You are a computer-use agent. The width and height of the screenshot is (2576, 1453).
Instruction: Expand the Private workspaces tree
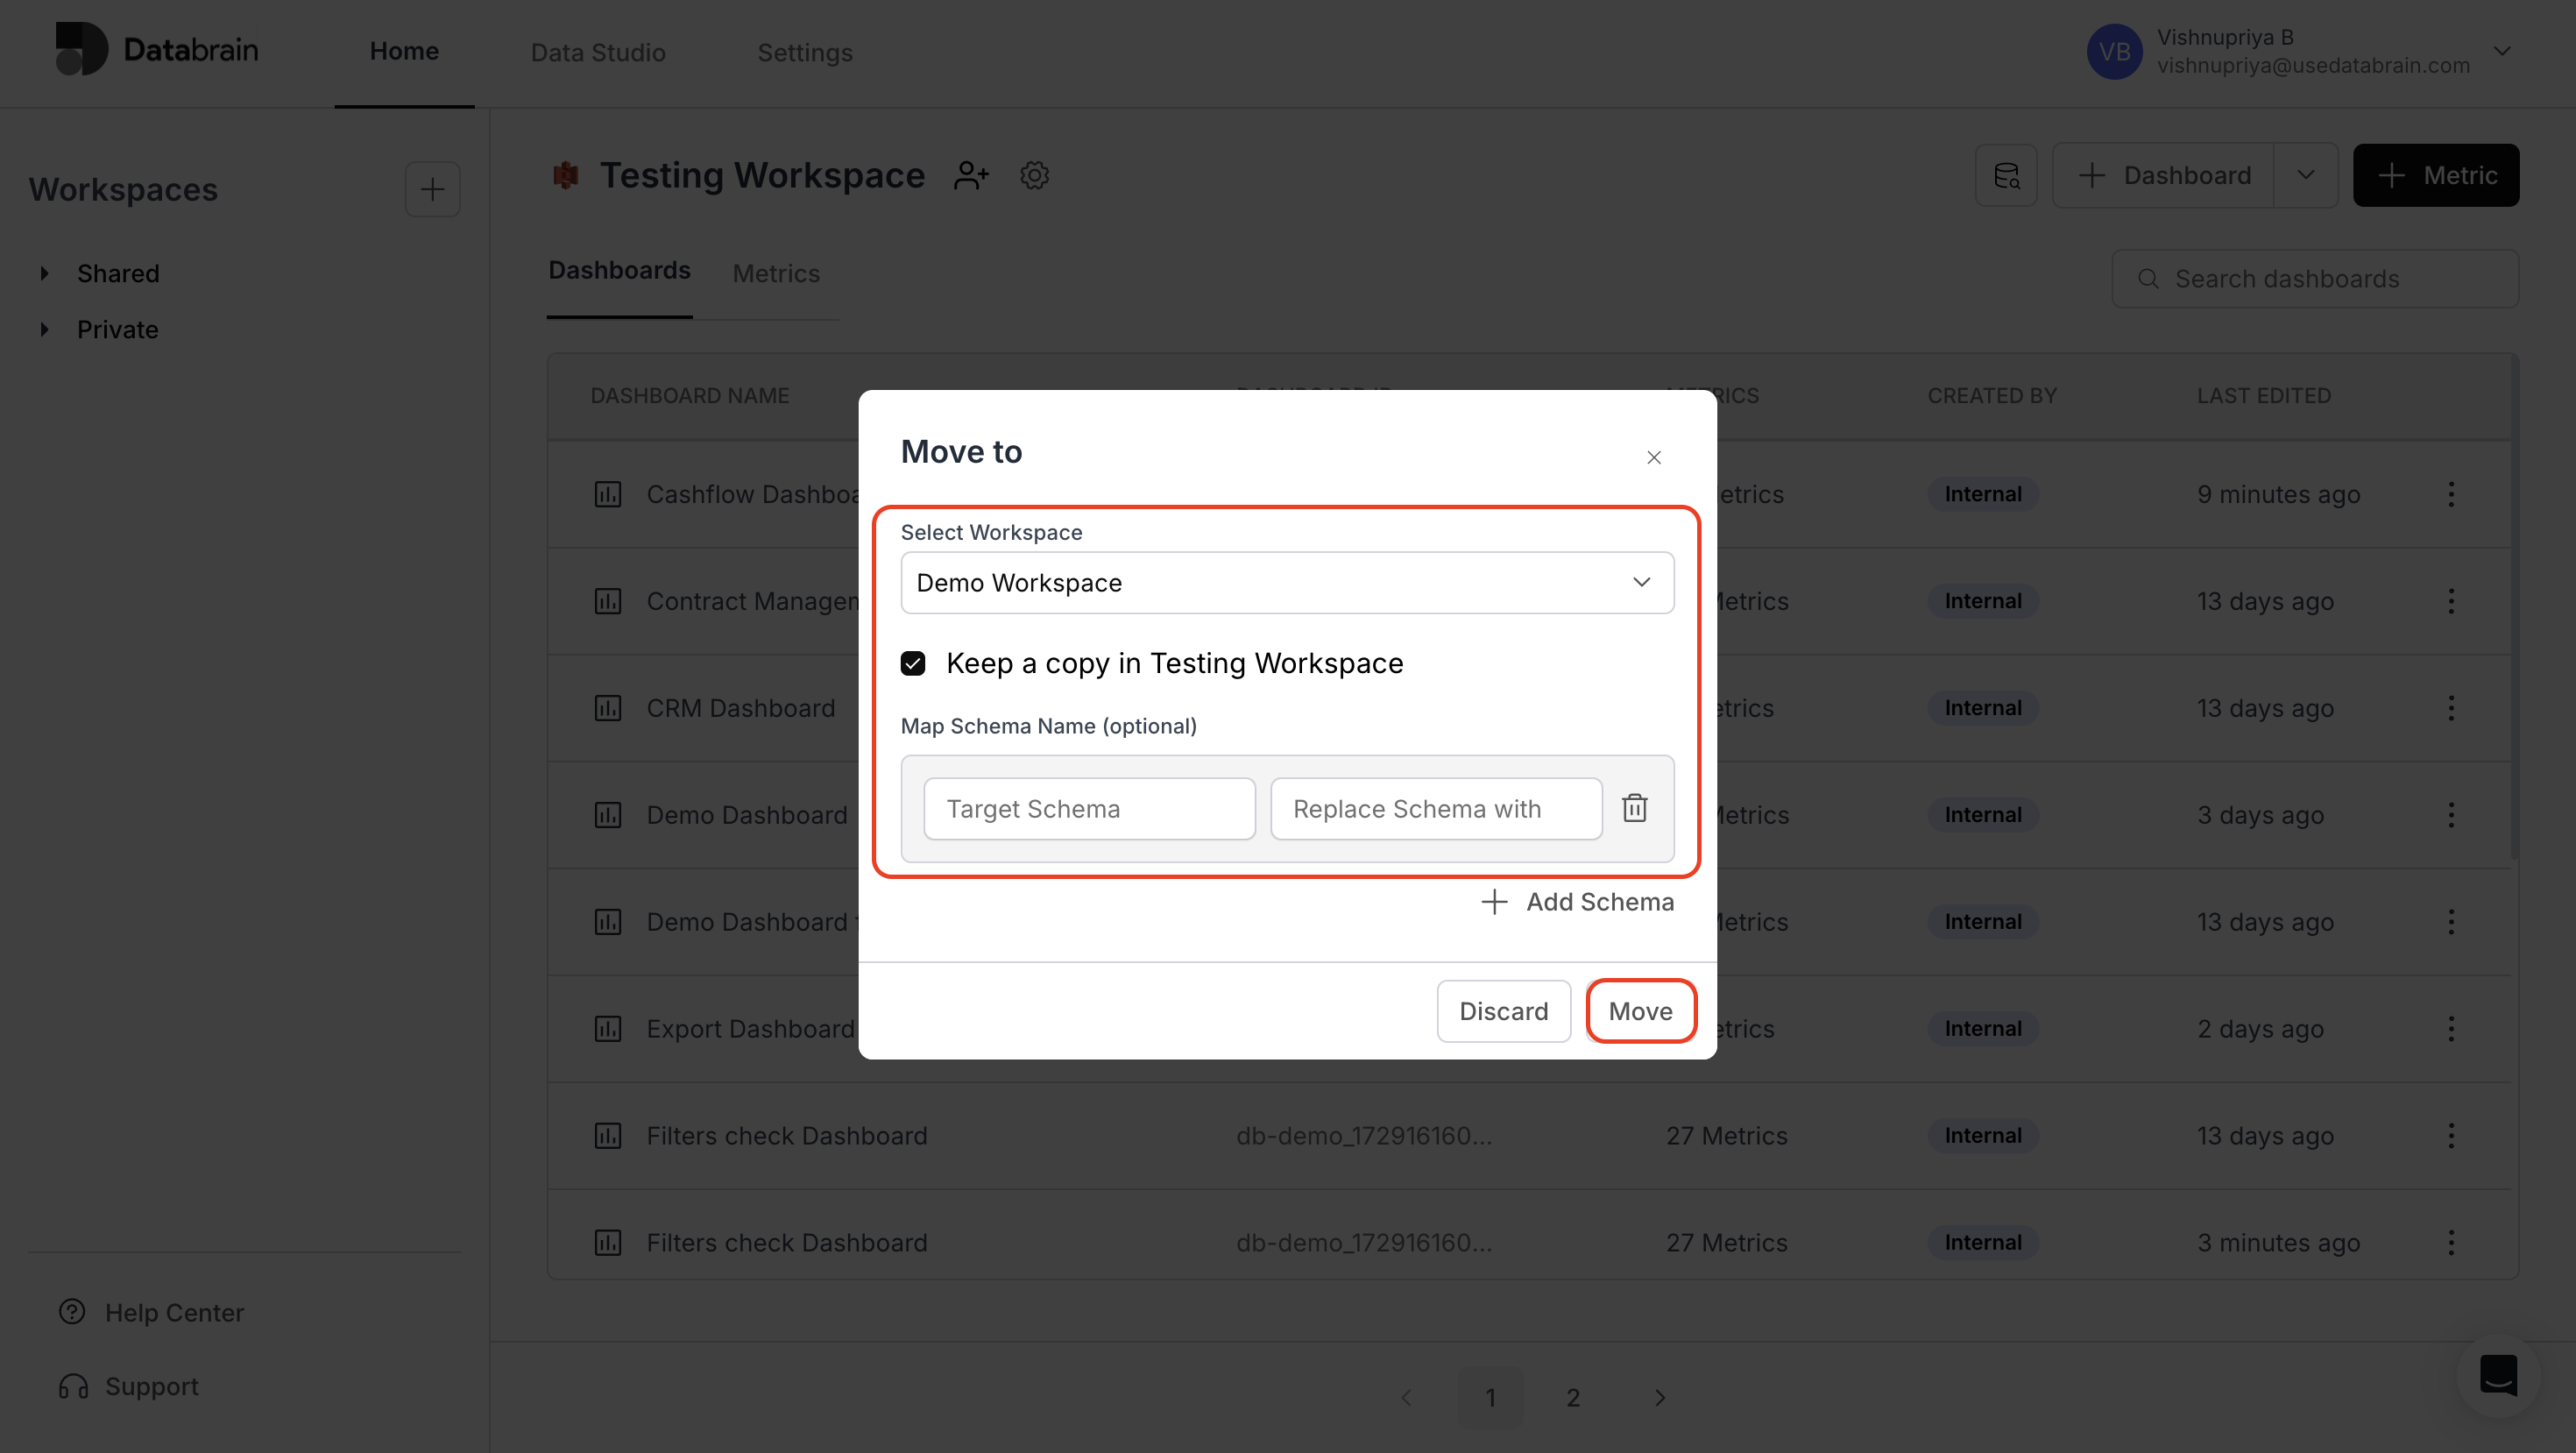click(x=44, y=329)
